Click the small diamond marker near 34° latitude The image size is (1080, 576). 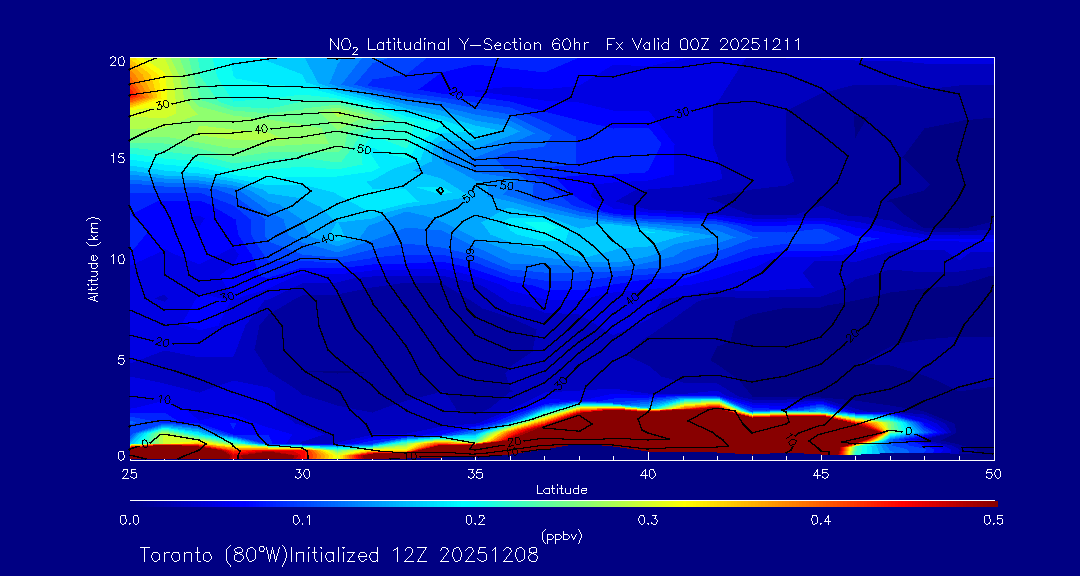[440, 190]
